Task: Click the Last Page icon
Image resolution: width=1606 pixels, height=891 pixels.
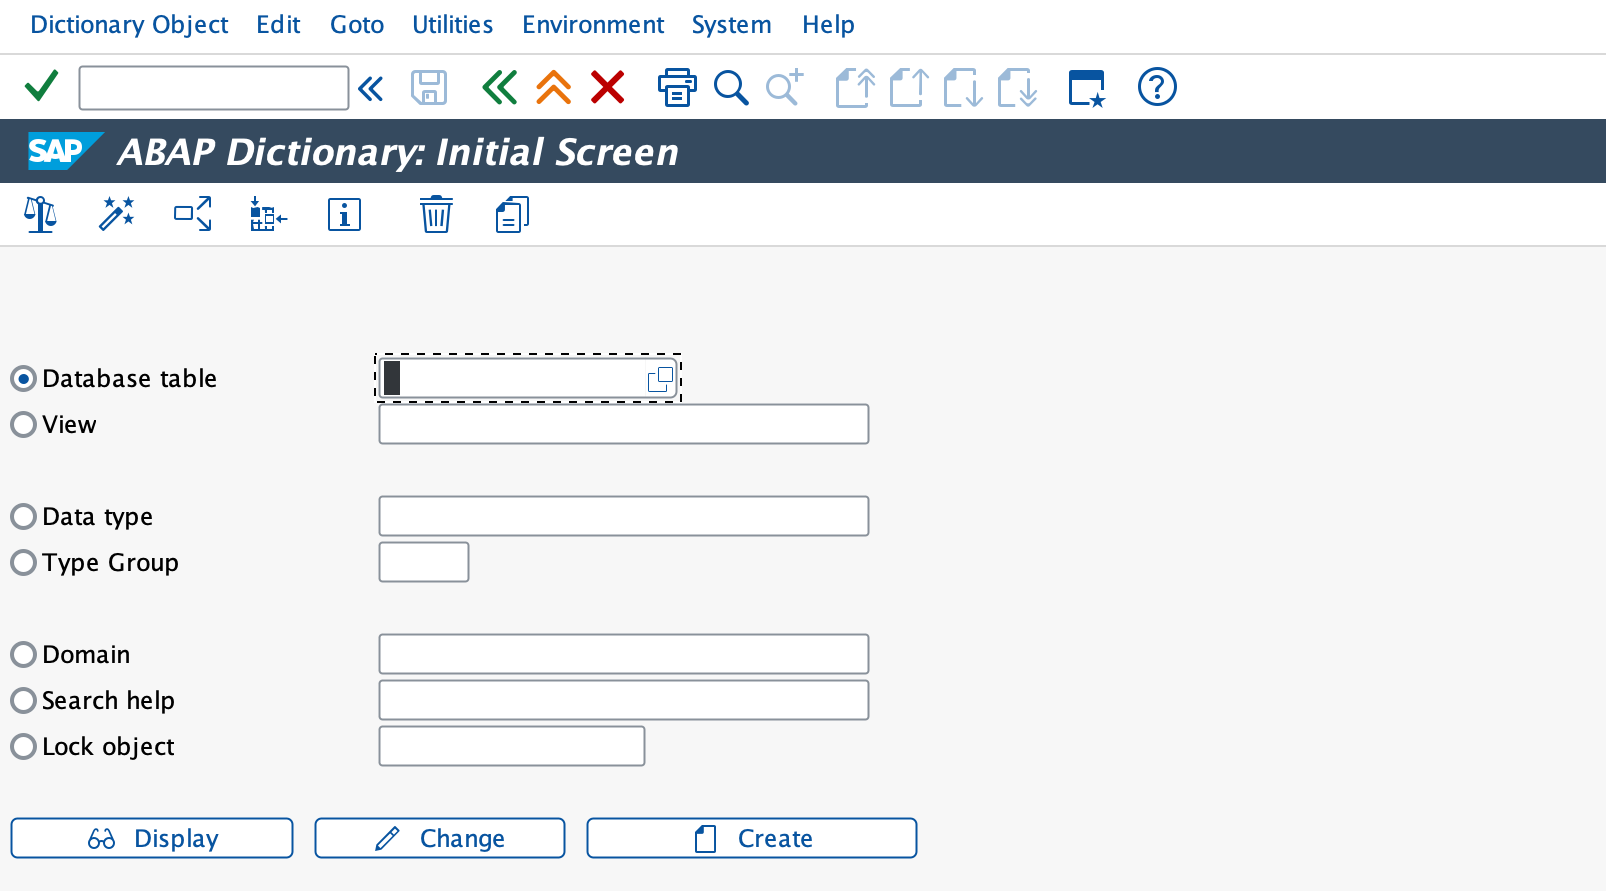Action: [1018, 88]
